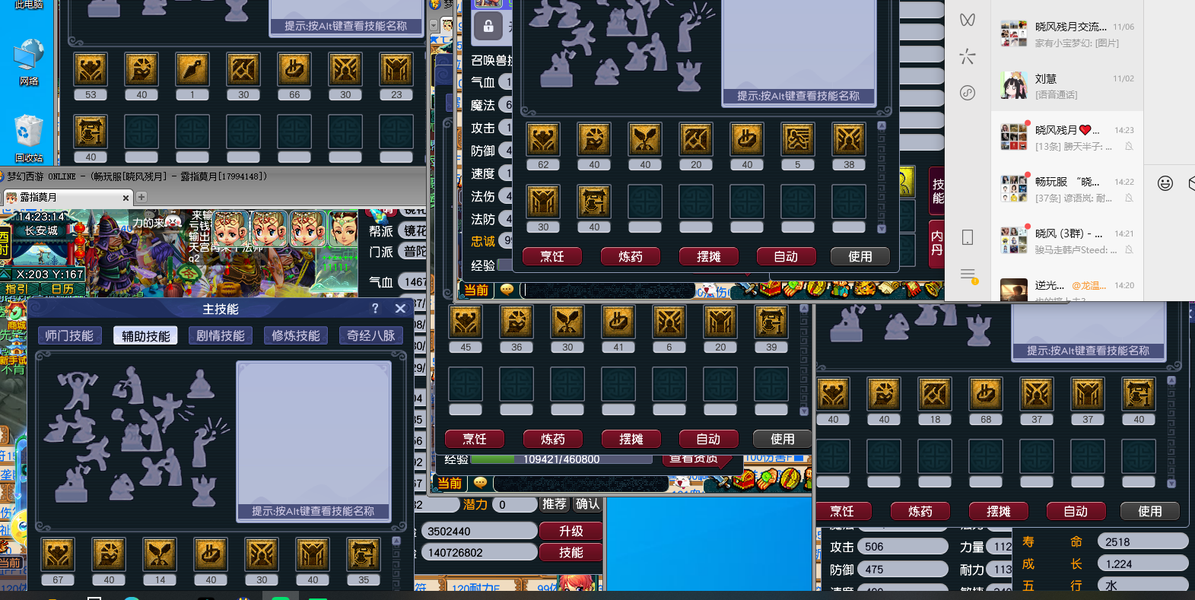Select the level 68 skill icon

coord(985,394)
